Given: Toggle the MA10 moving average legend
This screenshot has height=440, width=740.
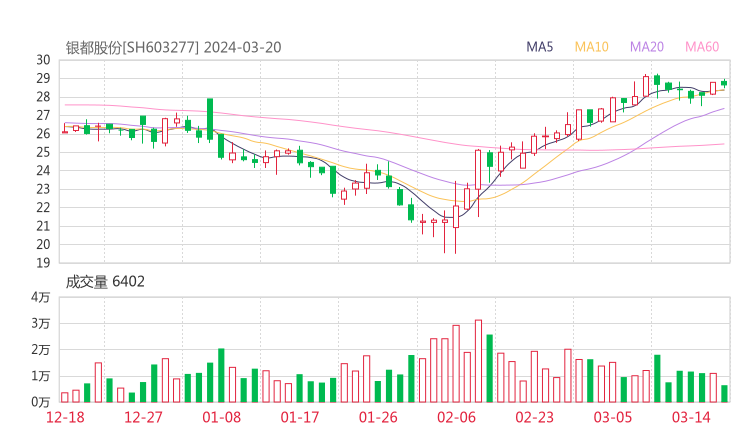Looking at the screenshot, I should (x=592, y=47).
